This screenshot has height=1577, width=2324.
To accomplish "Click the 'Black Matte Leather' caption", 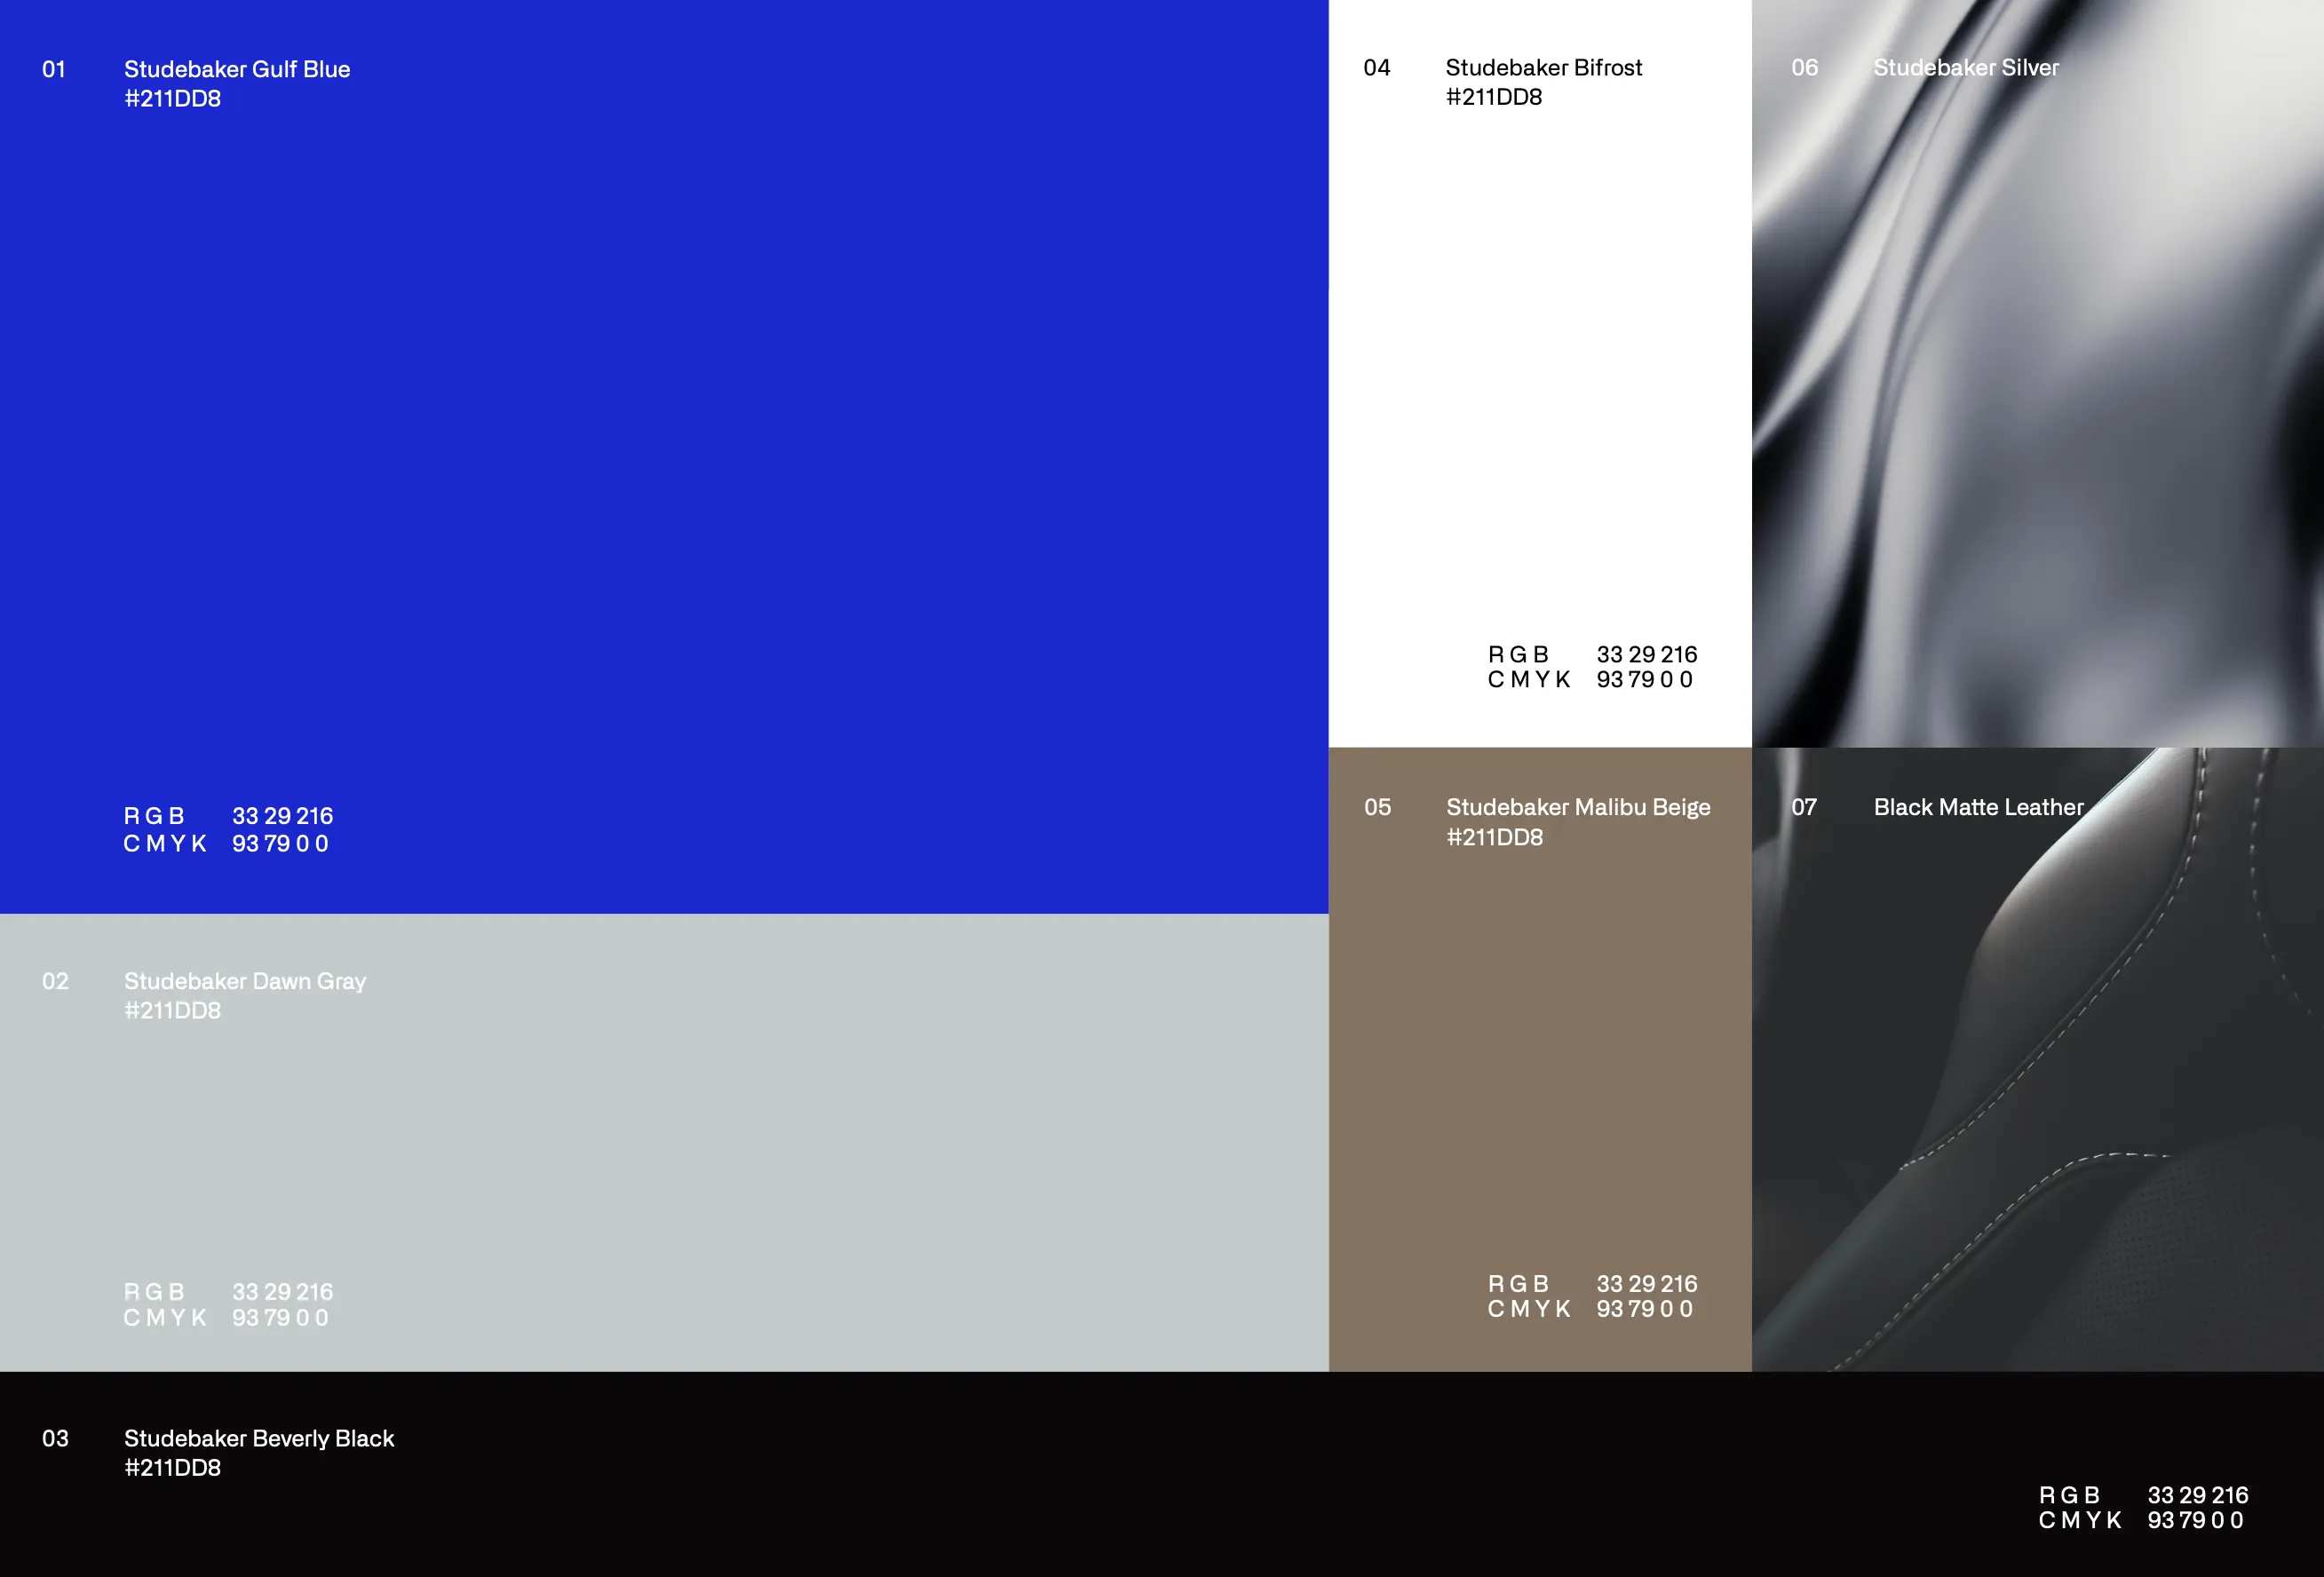I will [x=1978, y=807].
